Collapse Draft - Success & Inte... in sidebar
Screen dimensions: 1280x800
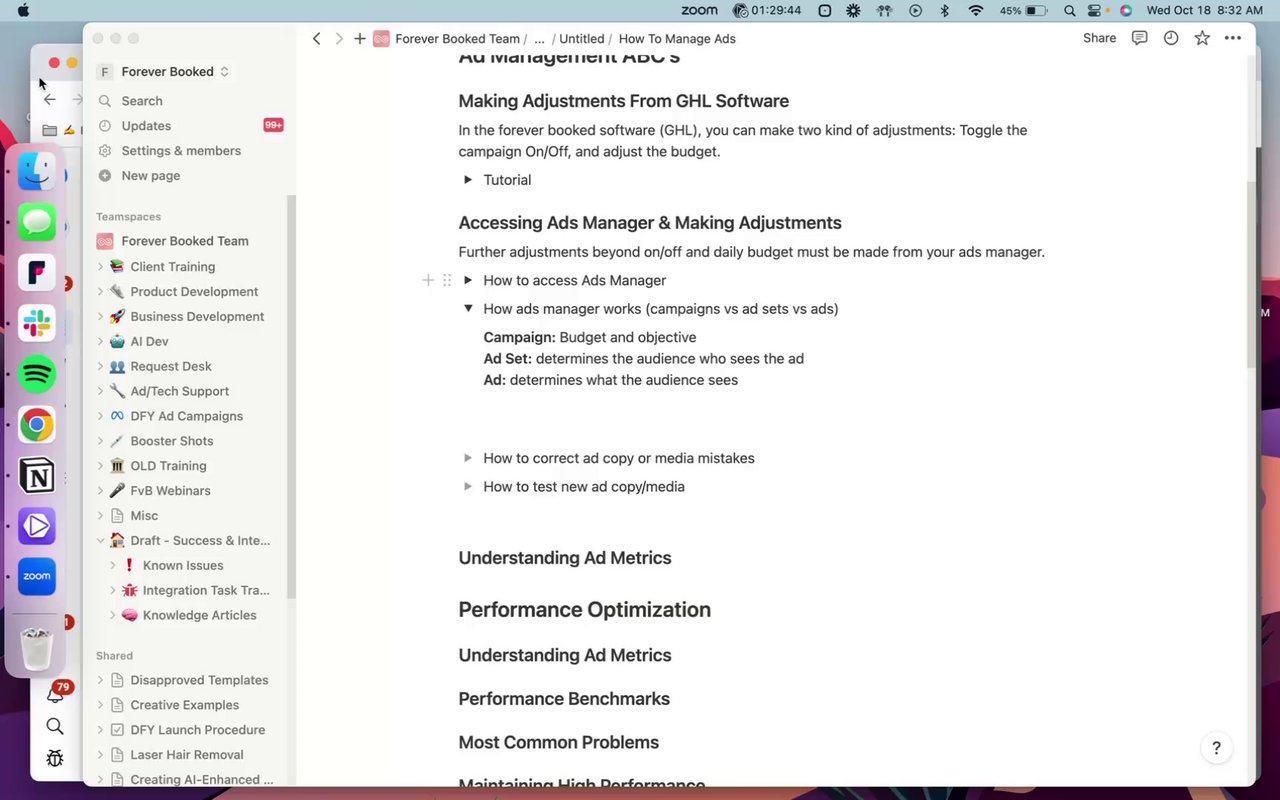[x=100, y=541]
